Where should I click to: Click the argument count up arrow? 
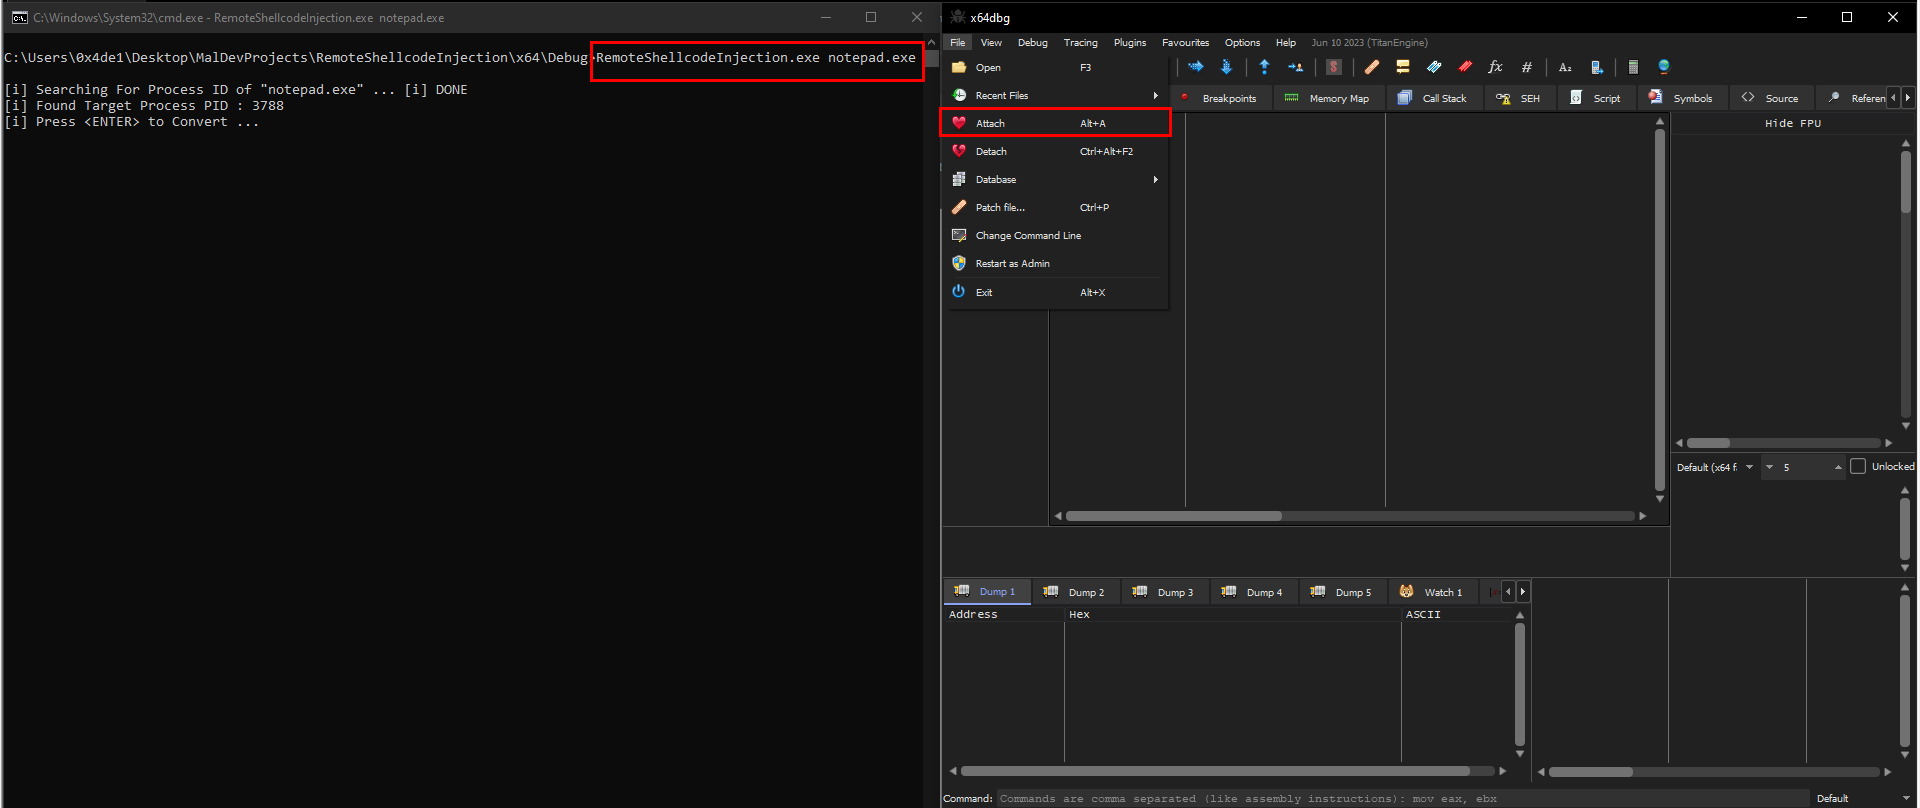tap(1838, 467)
